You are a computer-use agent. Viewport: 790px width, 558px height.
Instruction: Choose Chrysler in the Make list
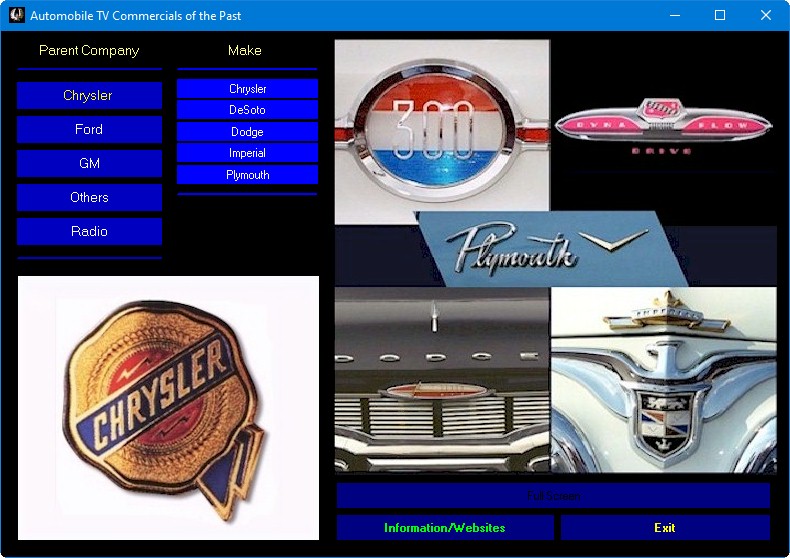pos(247,89)
